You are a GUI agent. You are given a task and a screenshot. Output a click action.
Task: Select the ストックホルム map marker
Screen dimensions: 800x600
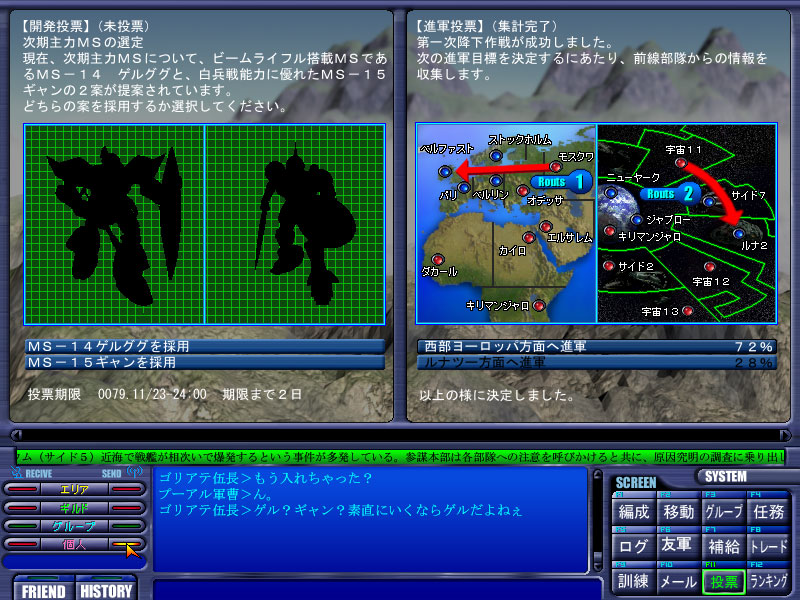click(x=495, y=155)
